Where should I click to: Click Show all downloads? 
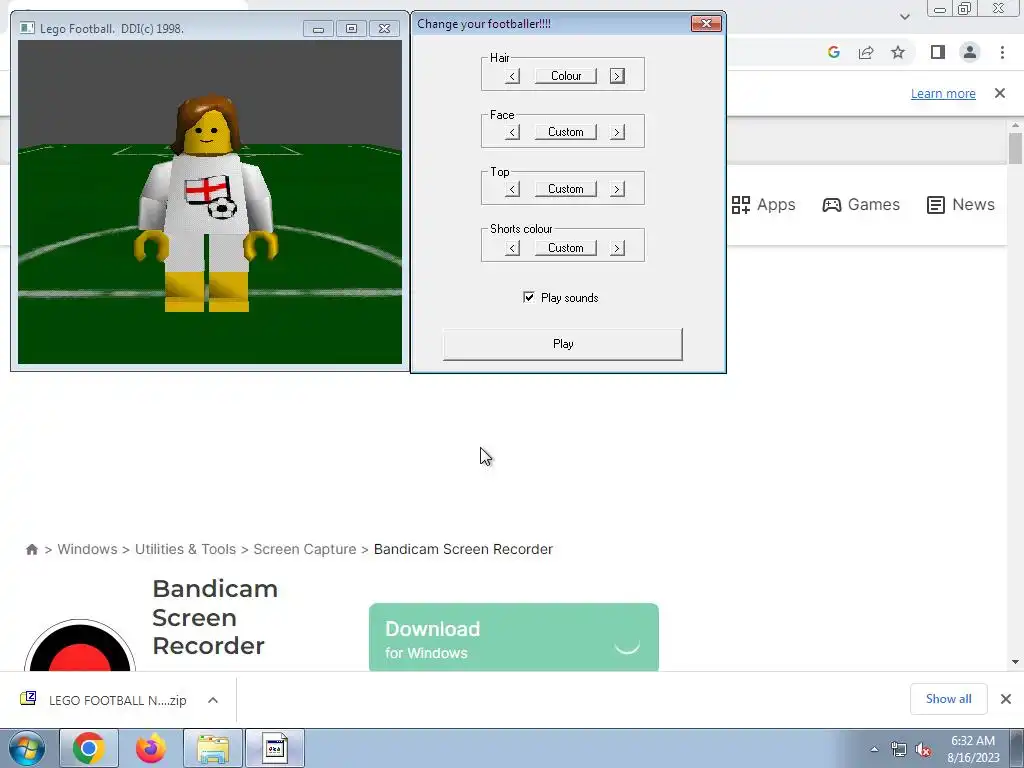(x=949, y=699)
